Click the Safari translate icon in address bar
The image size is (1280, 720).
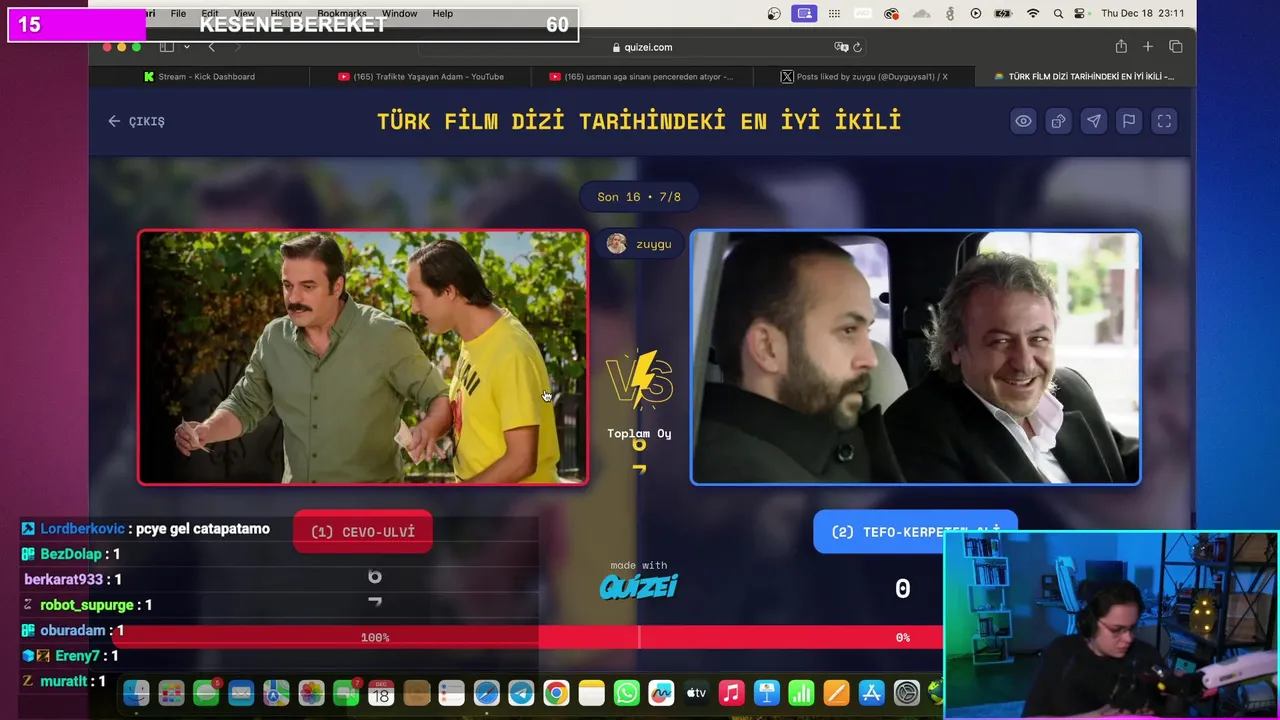pyautogui.click(x=841, y=47)
